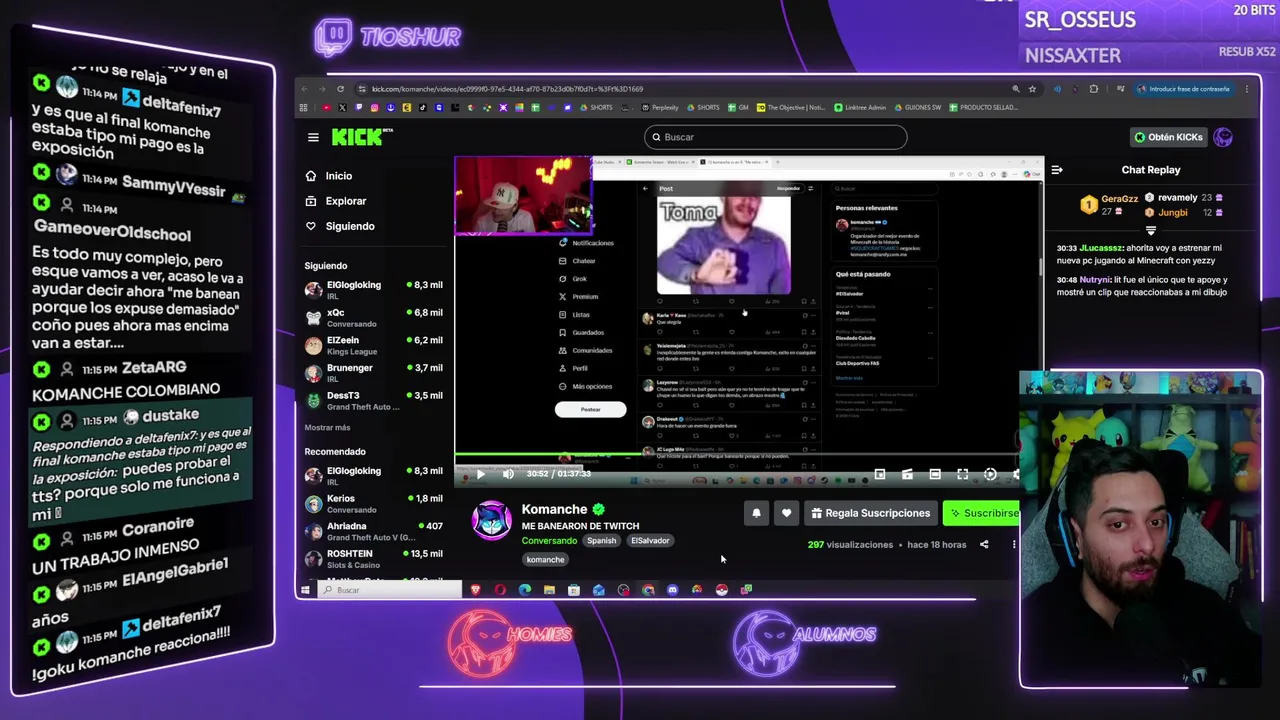Click Regala Suscripciones button
Image resolution: width=1280 pixels, height=720 pixels.
pyautogui.click(x=870, y=513)
